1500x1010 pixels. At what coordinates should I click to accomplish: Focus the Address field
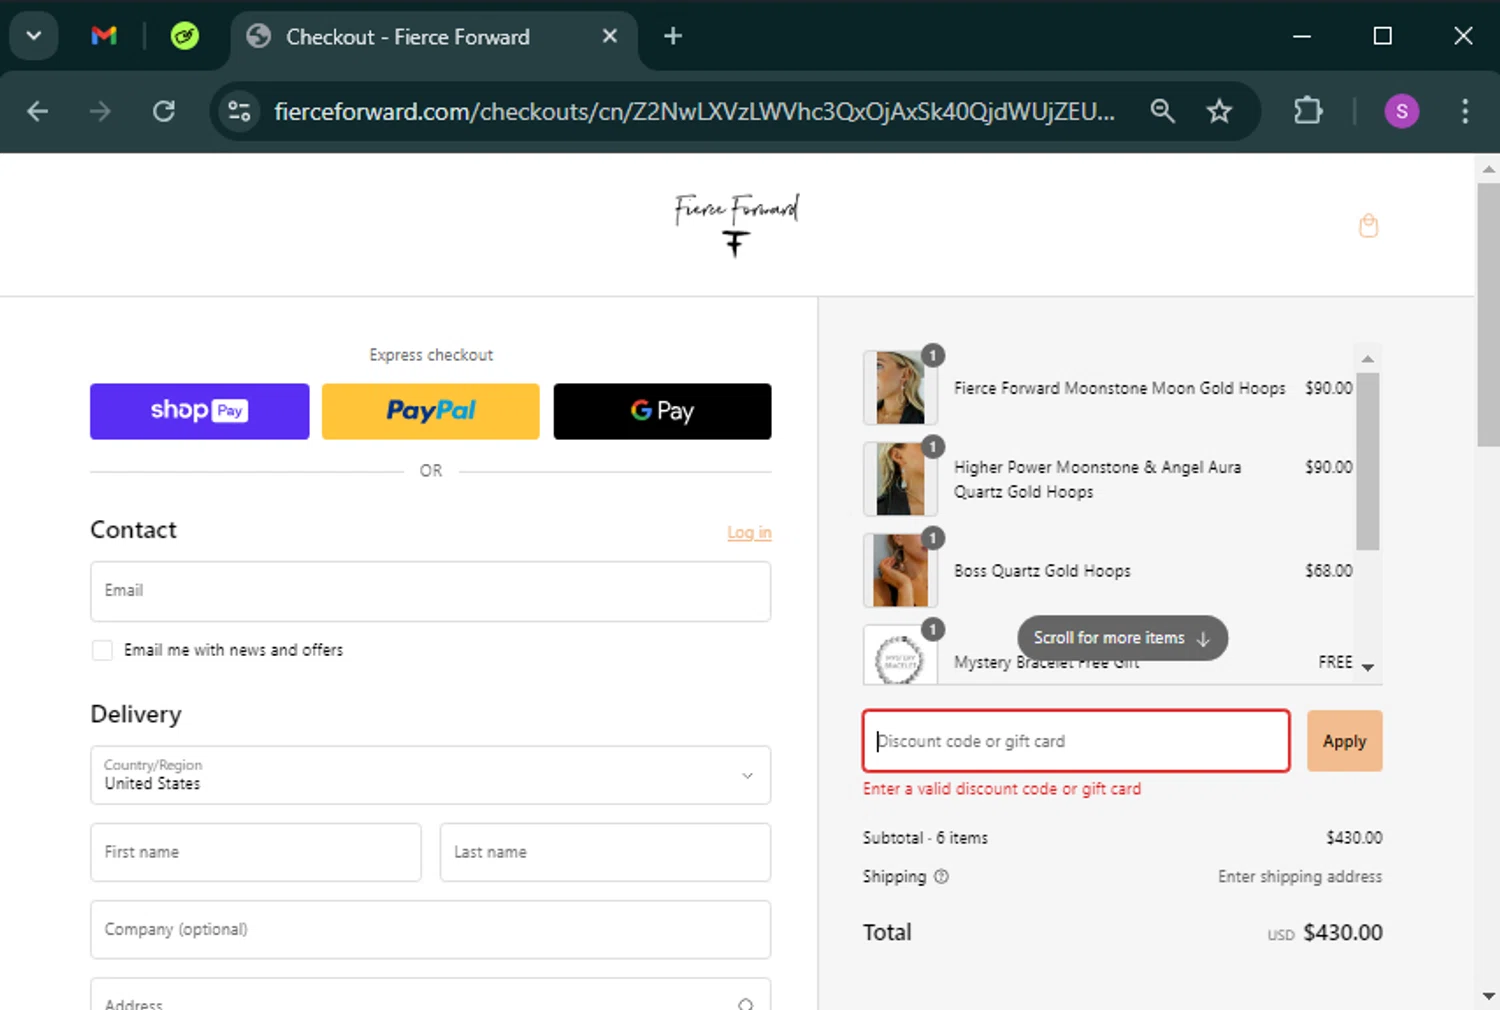(431, 995)
